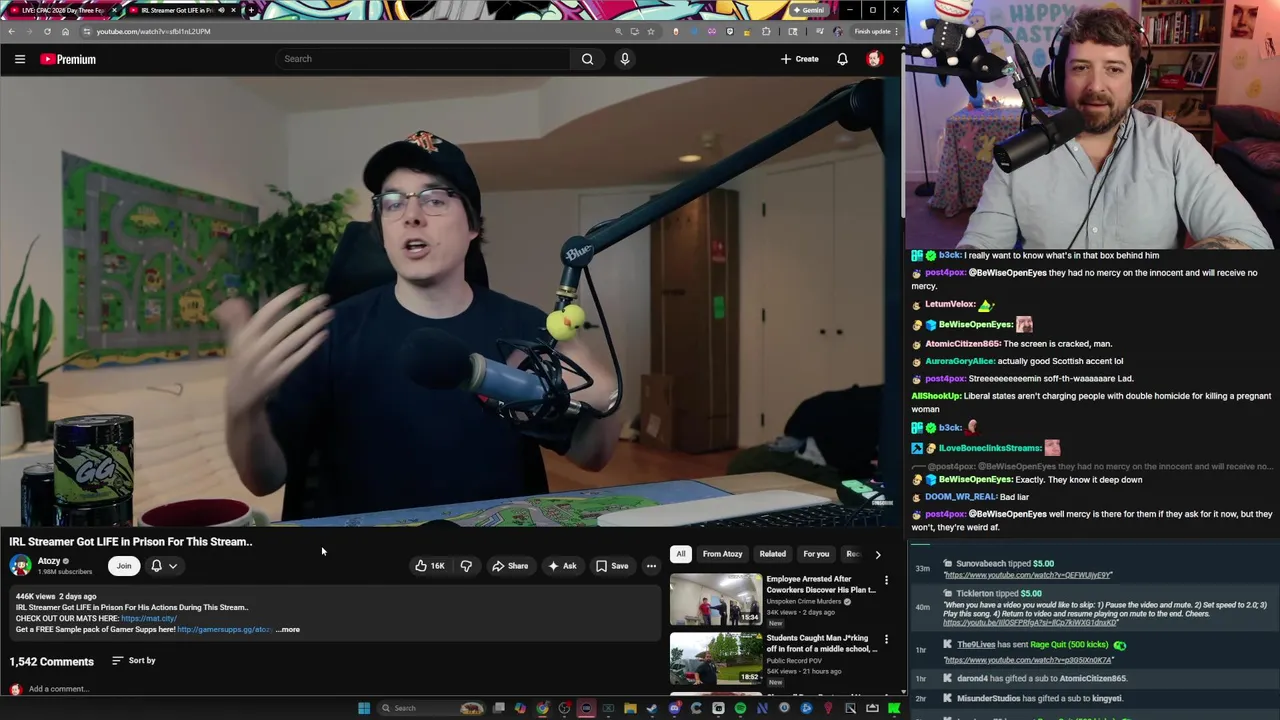Click the youtube.com address bar

click(345, 31)
